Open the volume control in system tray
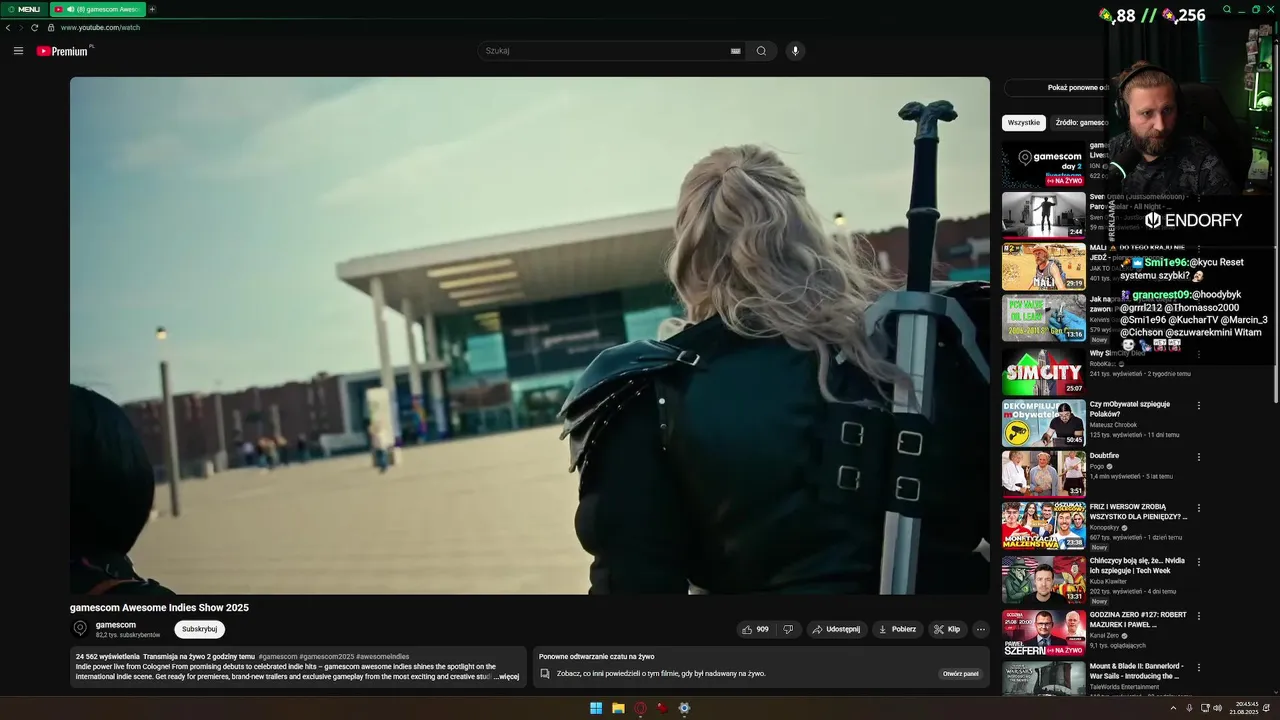The height and width of the screenshot is (720, 1280). tap(1217, 708)
